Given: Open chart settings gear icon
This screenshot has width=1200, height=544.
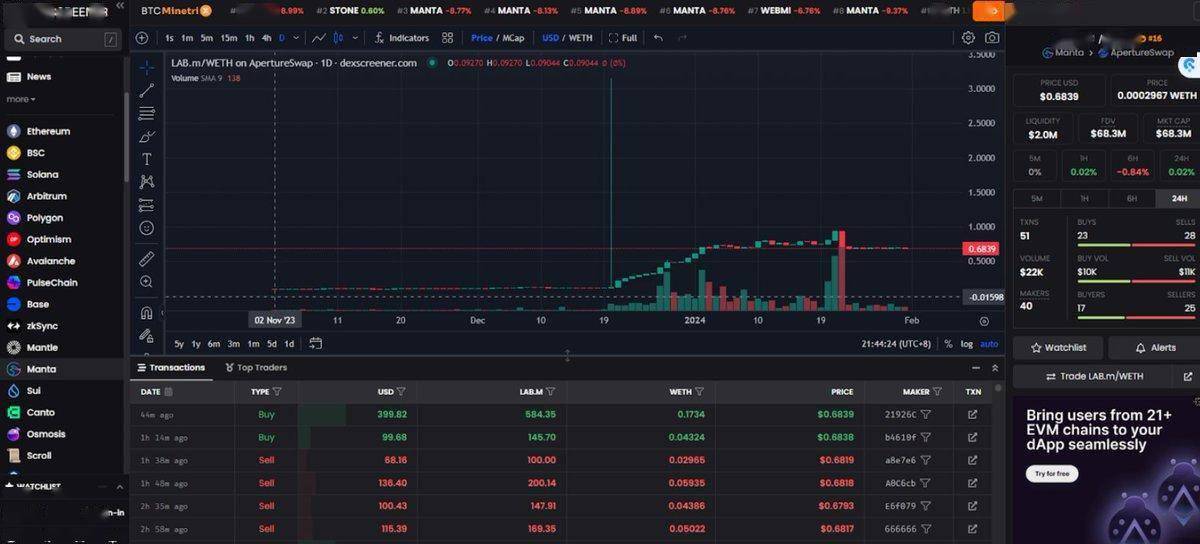Looking at the screenshot, I should coord(968,38).
